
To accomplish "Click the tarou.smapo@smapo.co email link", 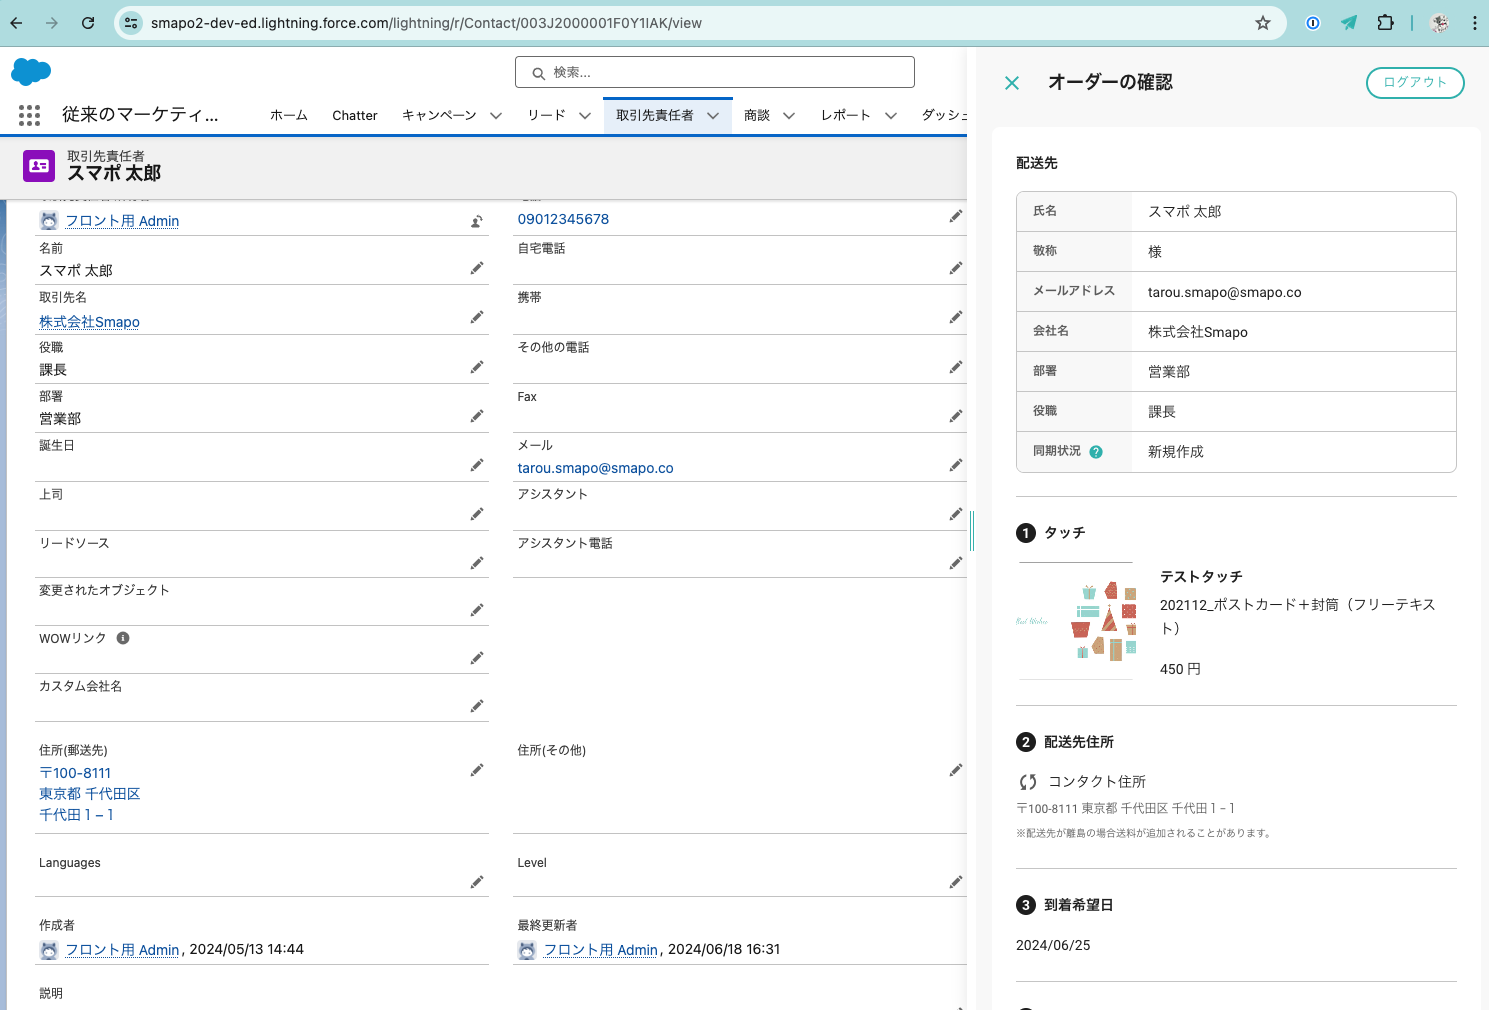I will 595,468.
